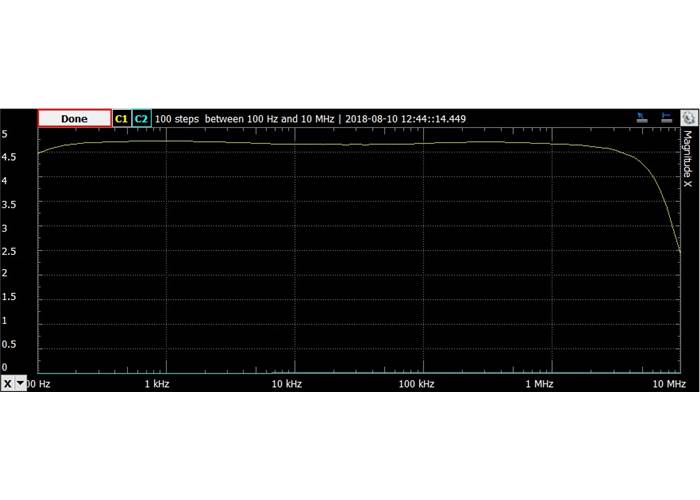This screenshot has width=700, height=500.
Task: Toggle channel C2 trace visibility
Action: click(141, 118)
